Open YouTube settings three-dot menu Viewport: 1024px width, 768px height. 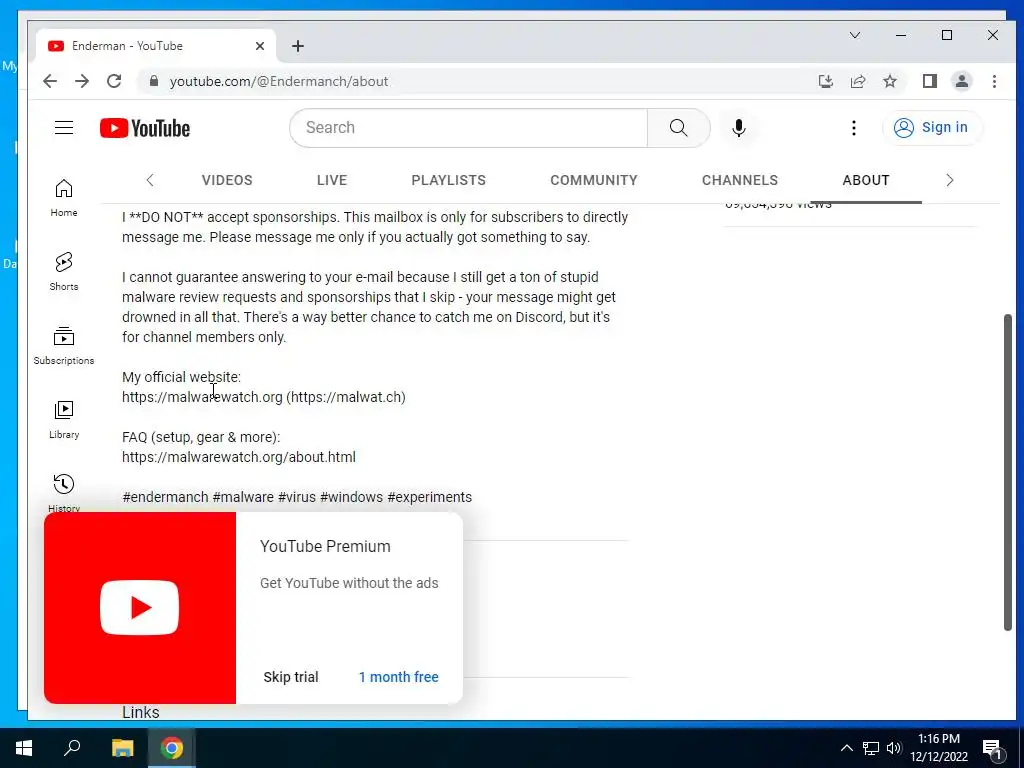point(854,127)
